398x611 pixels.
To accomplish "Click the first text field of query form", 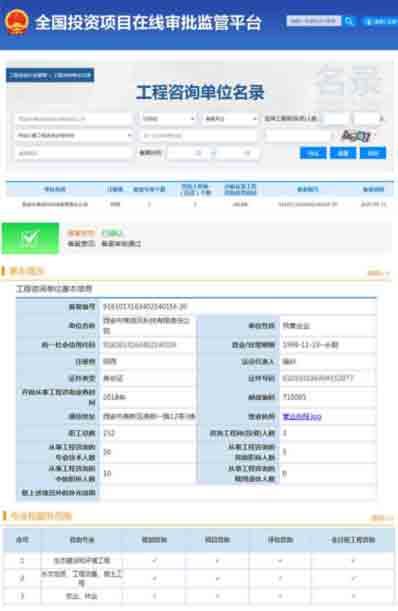I will click(73, 119).
